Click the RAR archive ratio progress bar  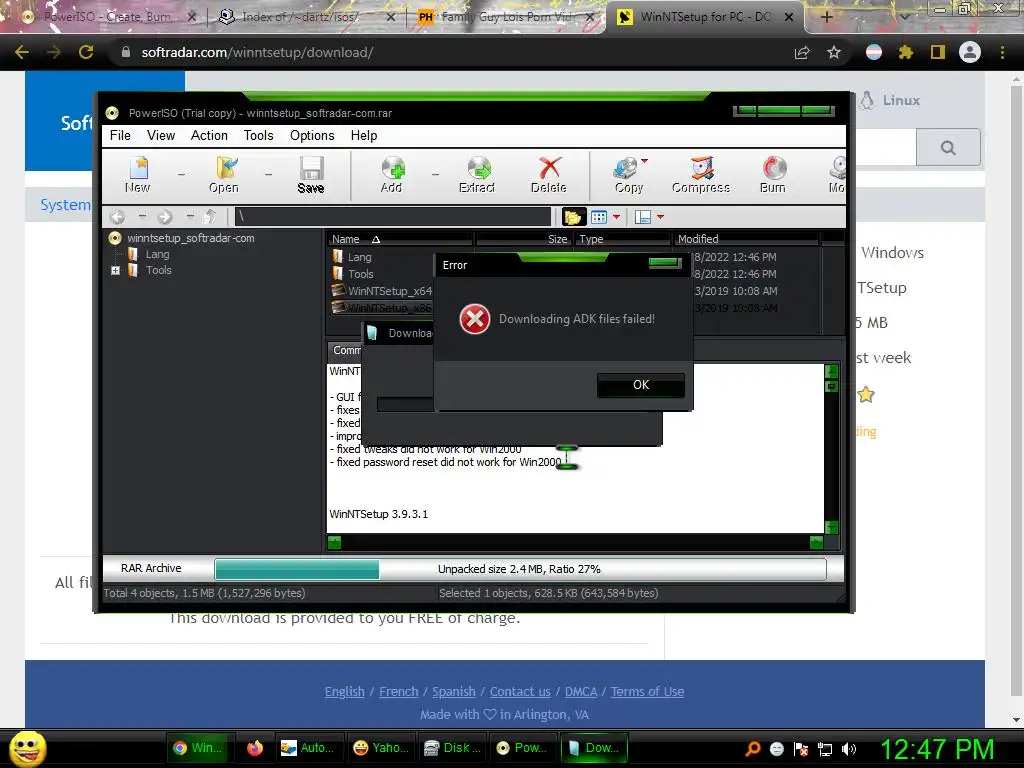tap(520, 569)
